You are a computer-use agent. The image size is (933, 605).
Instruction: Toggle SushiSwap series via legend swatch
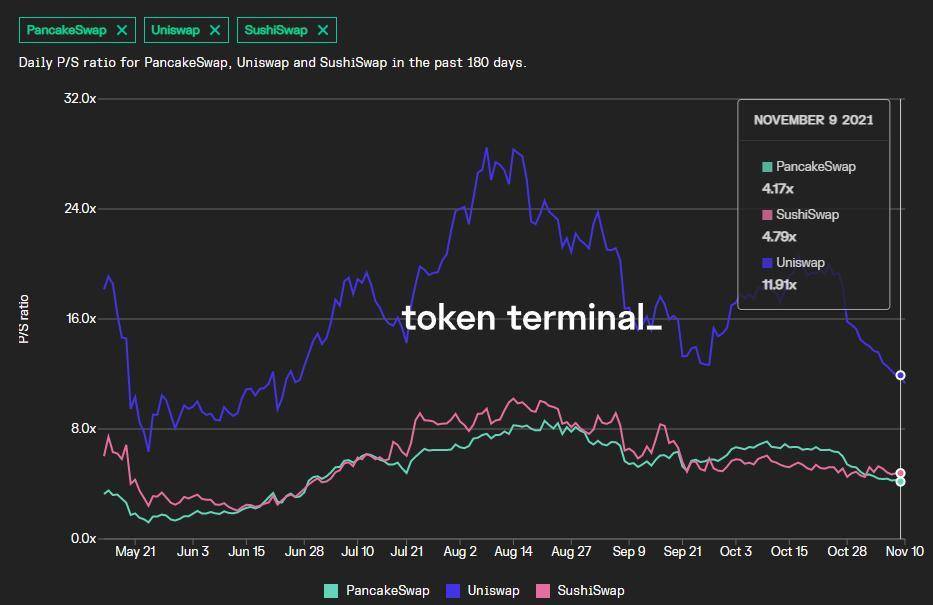(x=543, y=591)
